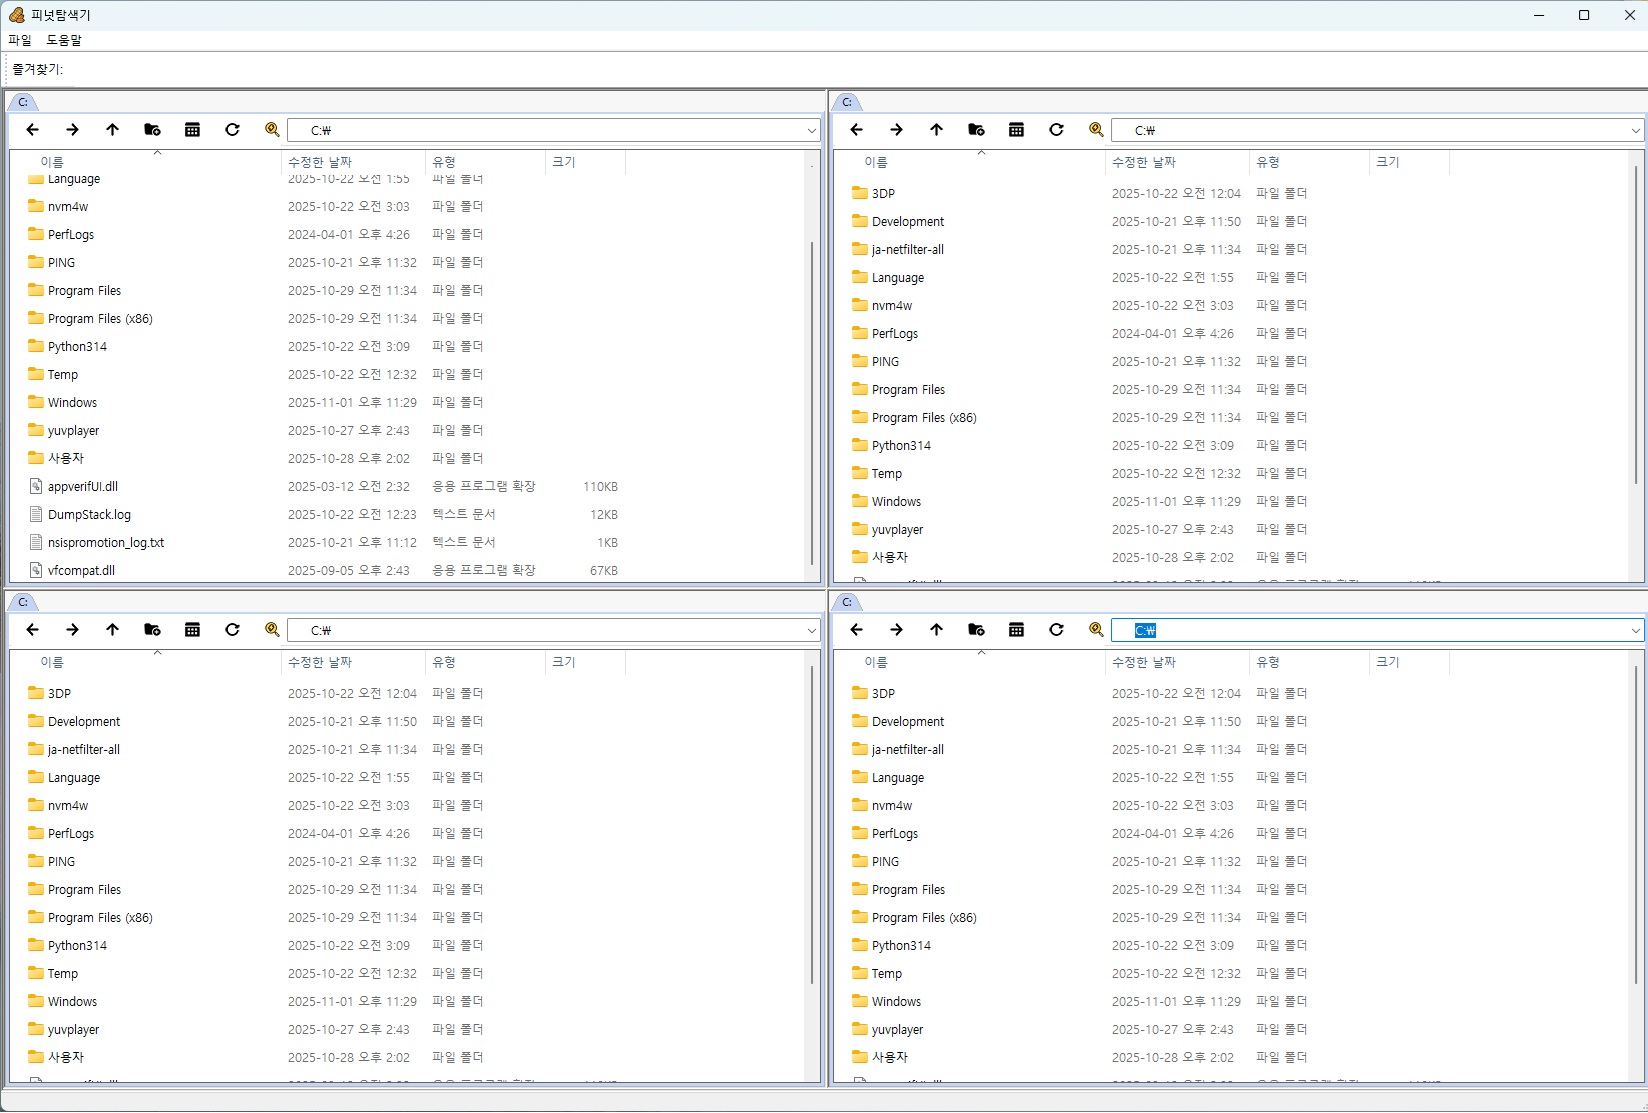Expand the top-left pane address dropdown
This screenshot has width=1648, height=1113.
[x=811, y=131]
